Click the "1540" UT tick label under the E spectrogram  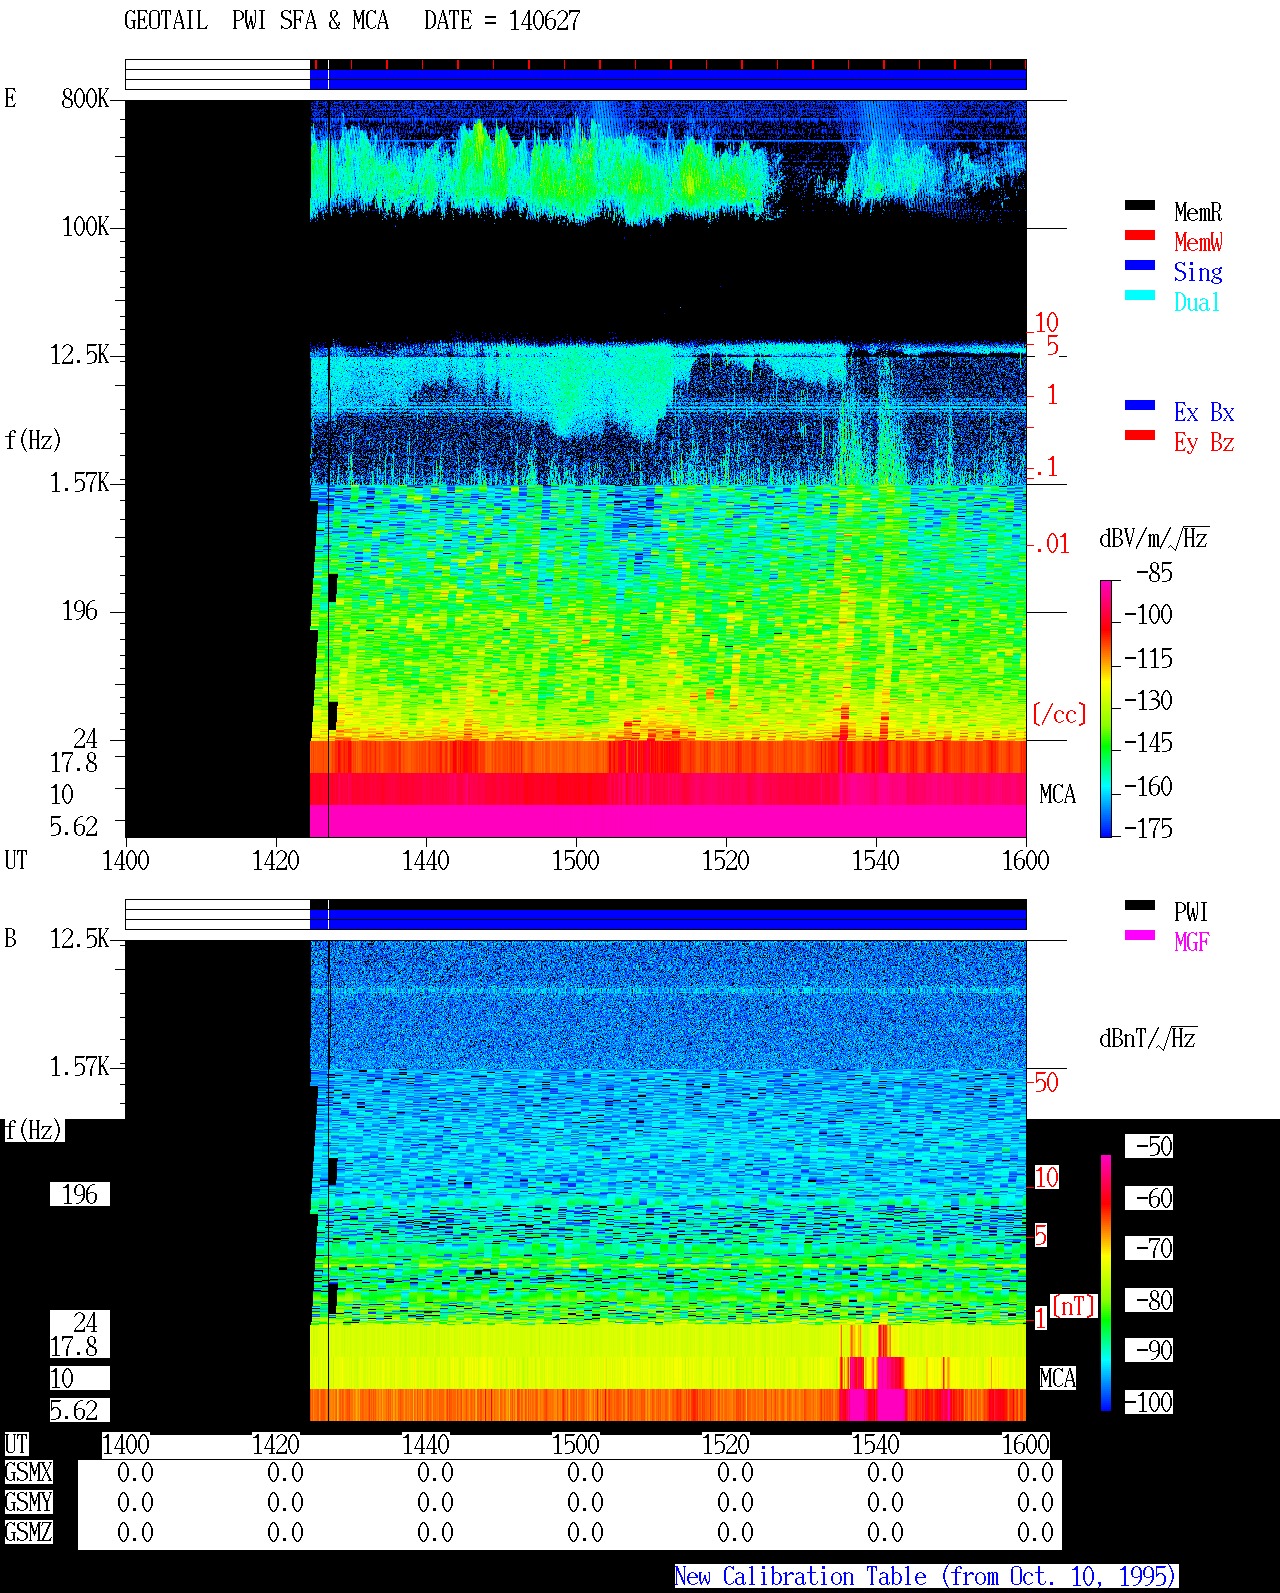coord(875,860)
